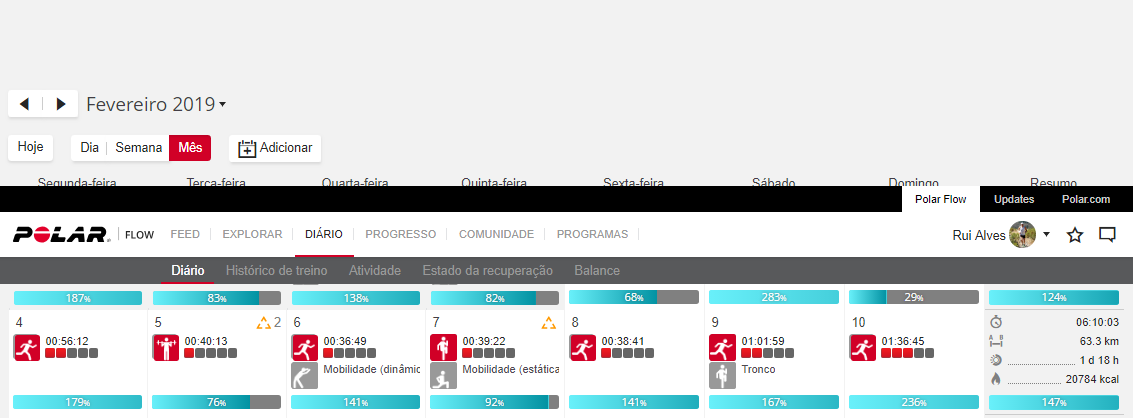Image resolution: width=1133 pixels, height=418 pixels.
Task: Click the Polar logo
Action: [x=60, y=235]
